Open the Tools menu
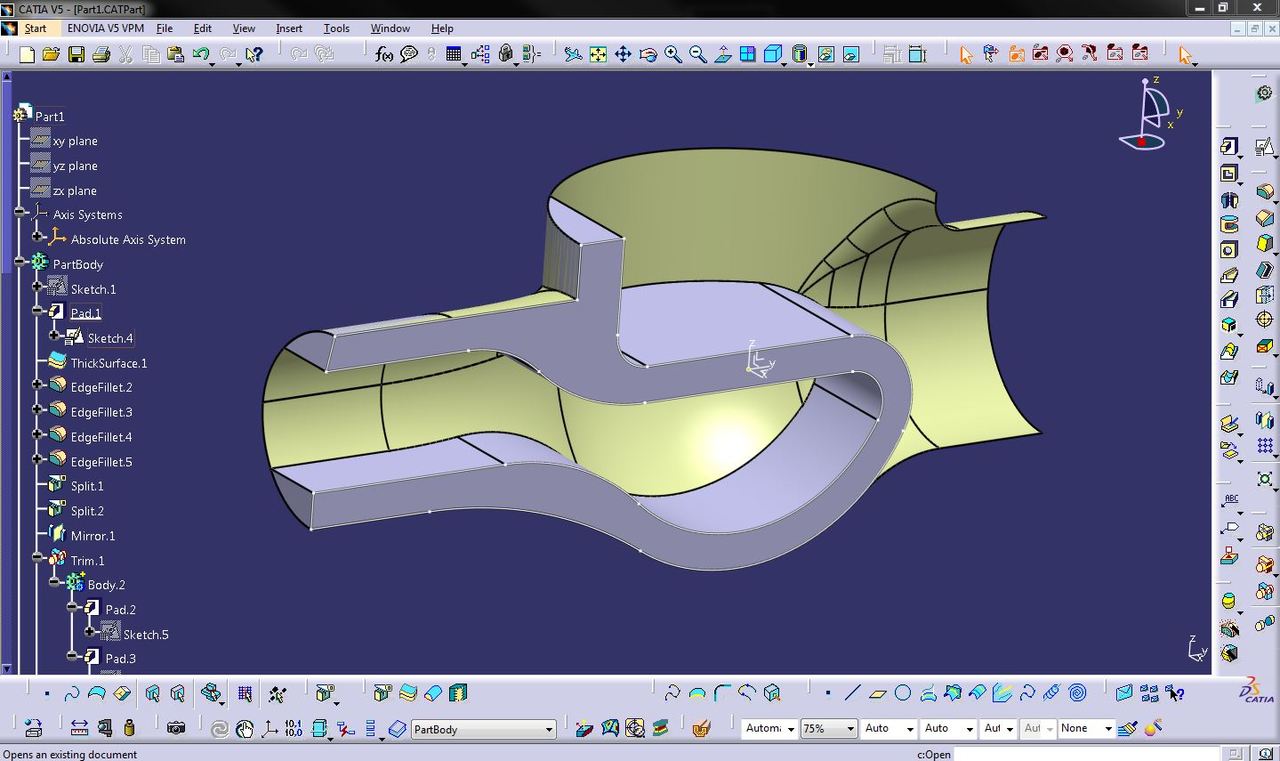 336,28
